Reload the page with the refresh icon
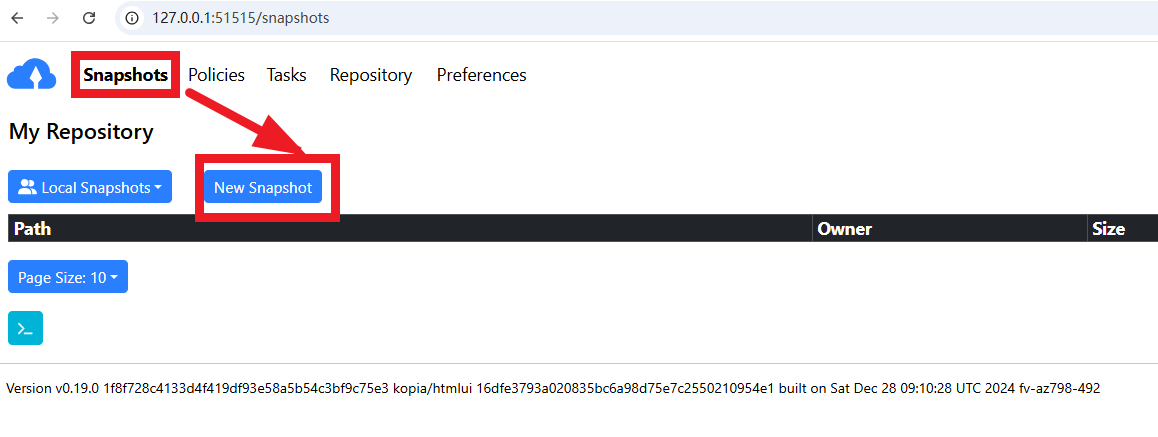Screen dimensions: 1158x437 coord(89,18)
